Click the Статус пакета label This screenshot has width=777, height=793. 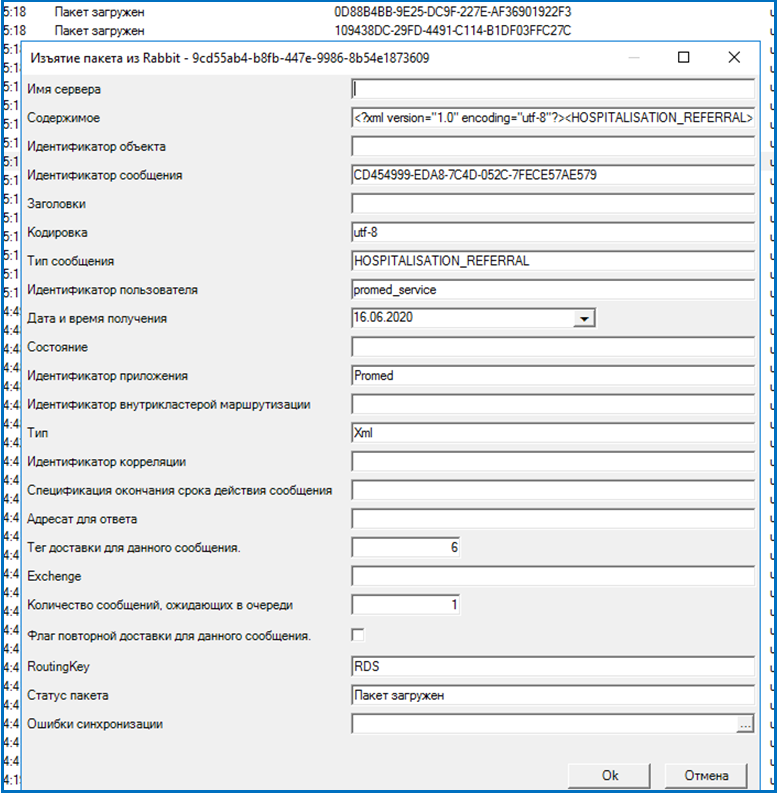click(68, 695)
